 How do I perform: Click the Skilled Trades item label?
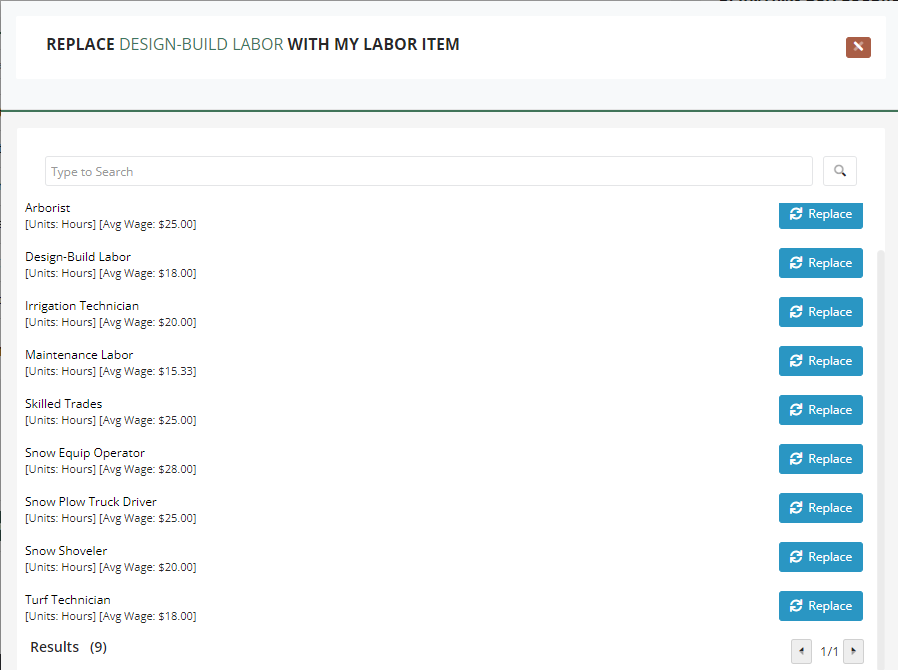[x=64, y=404]
